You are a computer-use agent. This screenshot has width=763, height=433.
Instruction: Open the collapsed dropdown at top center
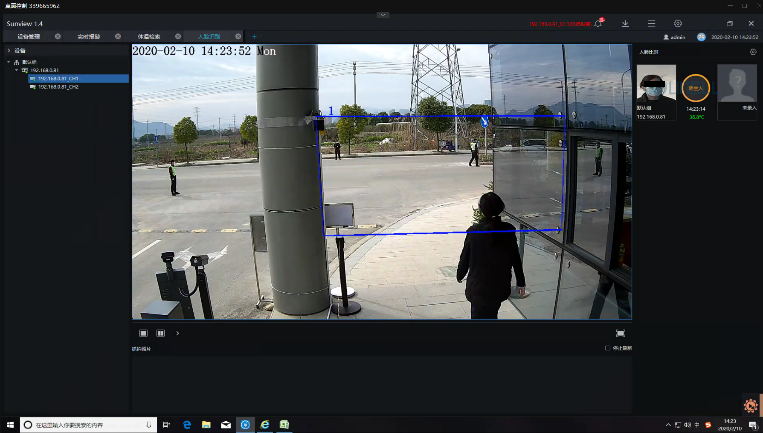(x=381, y=15)
